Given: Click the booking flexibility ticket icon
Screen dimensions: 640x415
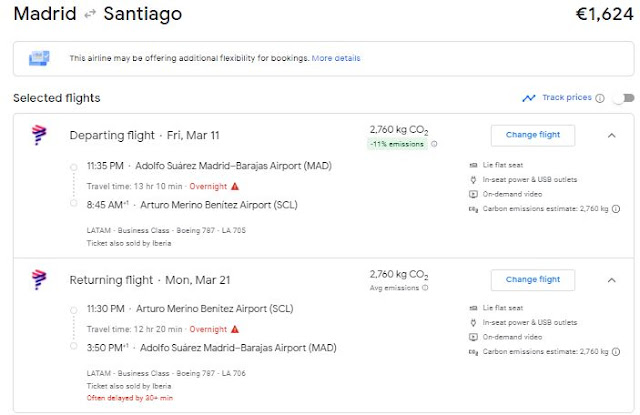Looking at the screenshot, I should pos(40,59).
